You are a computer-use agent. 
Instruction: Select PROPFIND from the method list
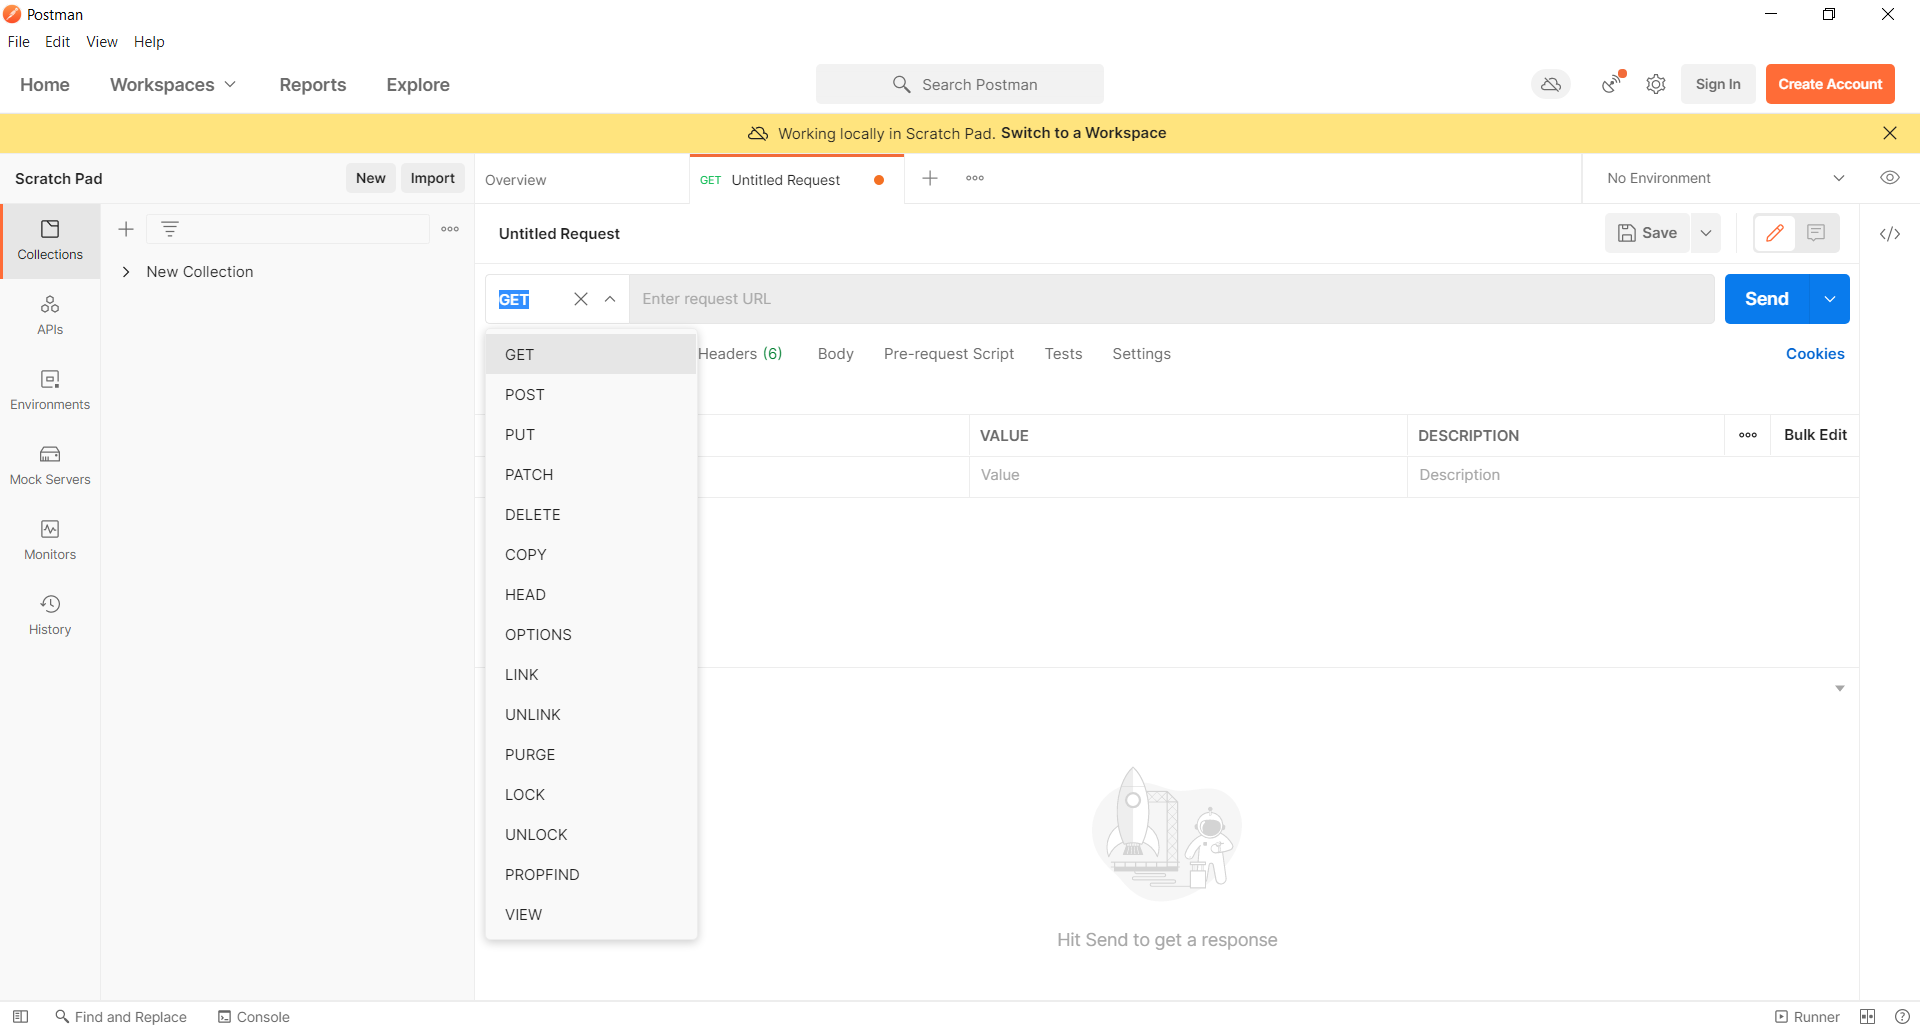click(x=591, y=875)
